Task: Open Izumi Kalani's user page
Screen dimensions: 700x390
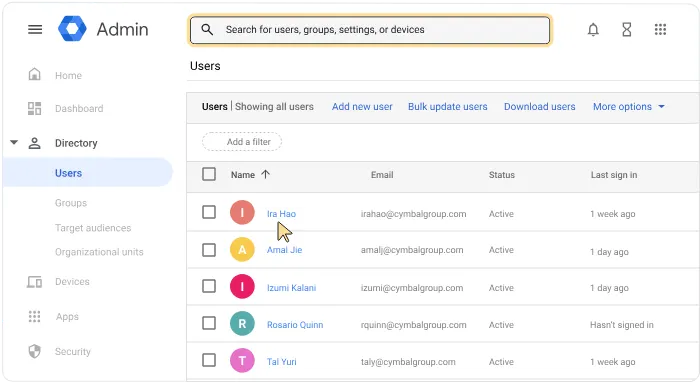Action: tap(291, 288)
